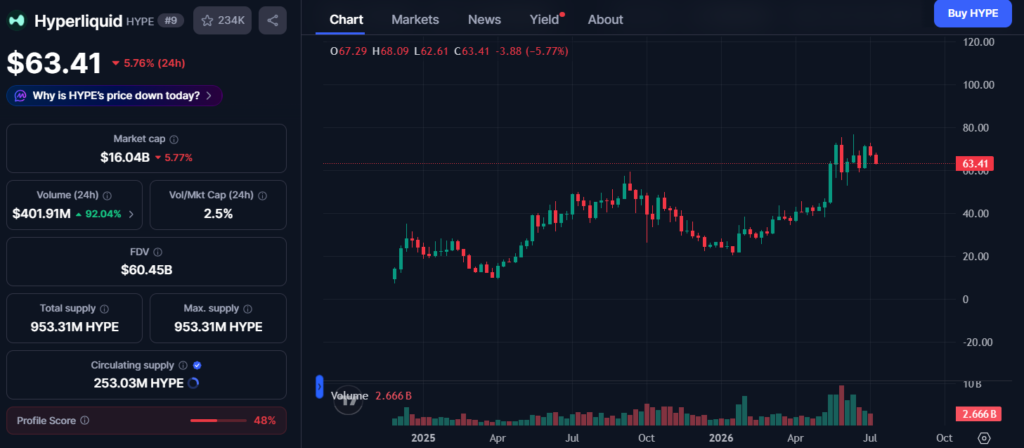Switch to the Markets tab
This screenshot has width=1024, height=448.
pos(415,20)
